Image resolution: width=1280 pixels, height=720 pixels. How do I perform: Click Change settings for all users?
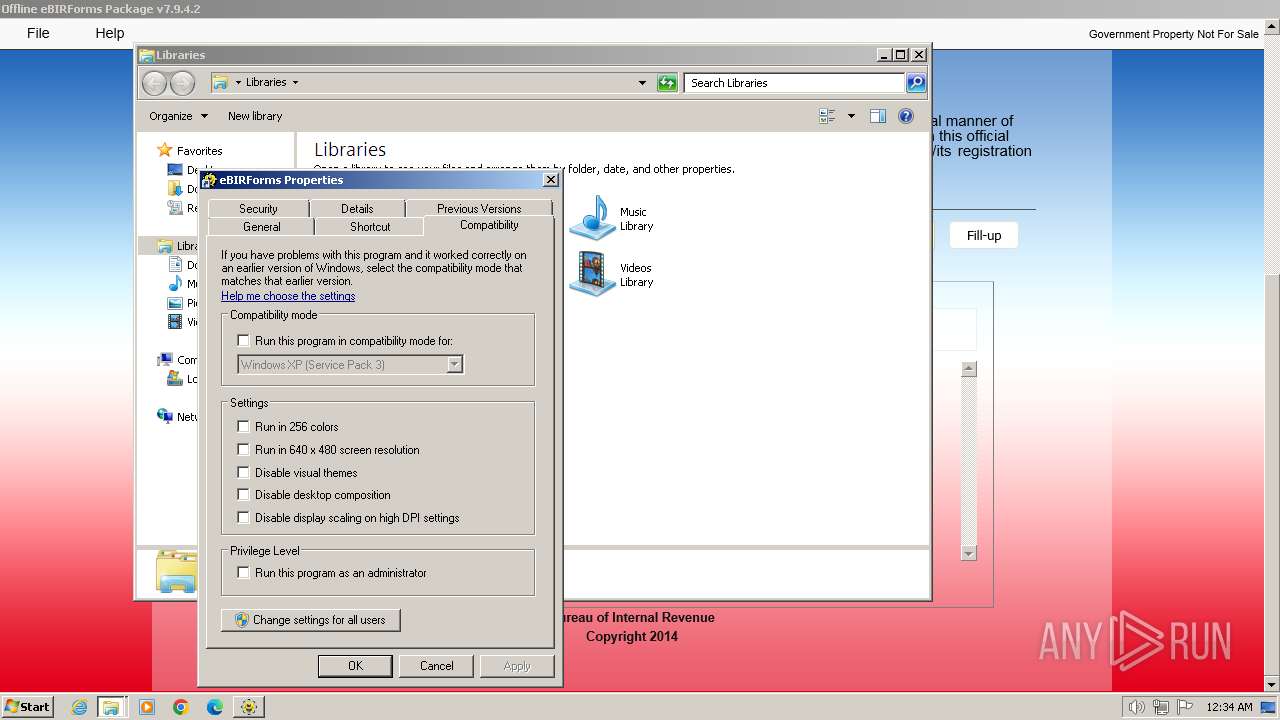tap(311, 620)
